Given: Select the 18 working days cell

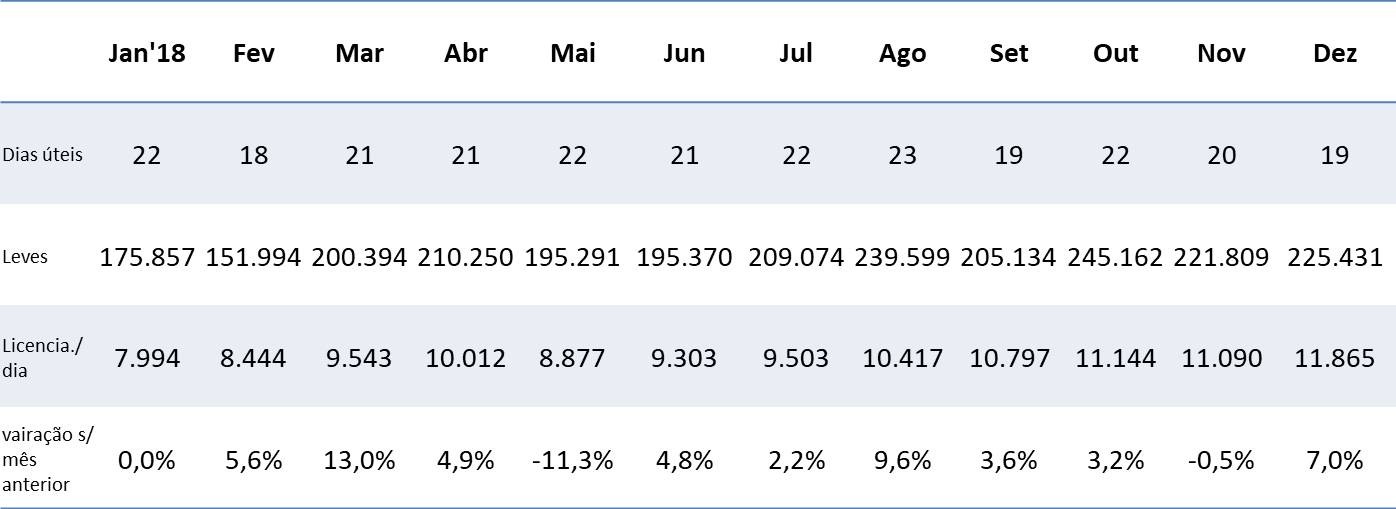Looking at the screenshot, I should [x=254, y=156].
